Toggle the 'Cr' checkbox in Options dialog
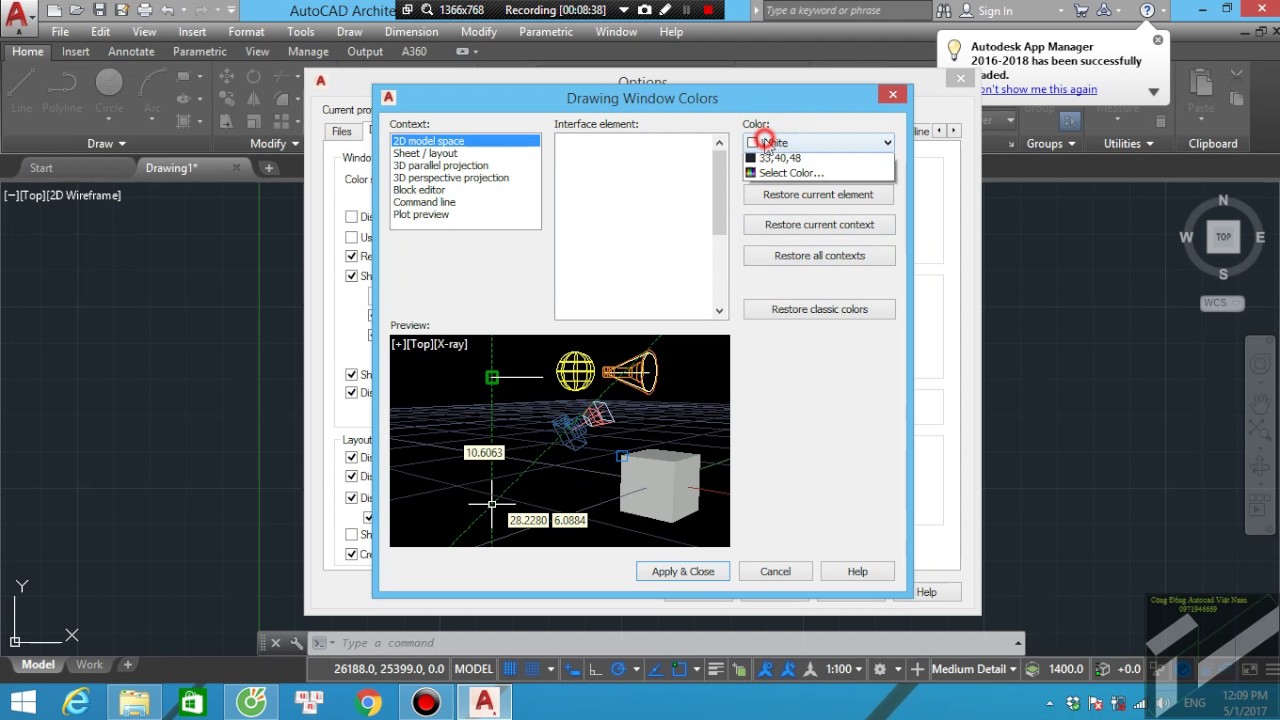The image size is (1280, 720). tap(351, 554)
